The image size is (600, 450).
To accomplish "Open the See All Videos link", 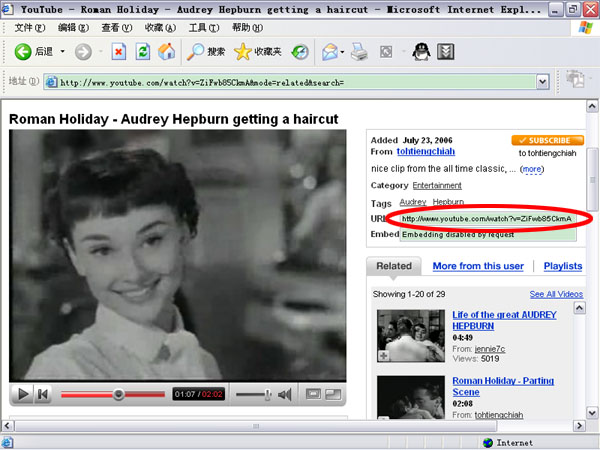I will coord(556,294).
